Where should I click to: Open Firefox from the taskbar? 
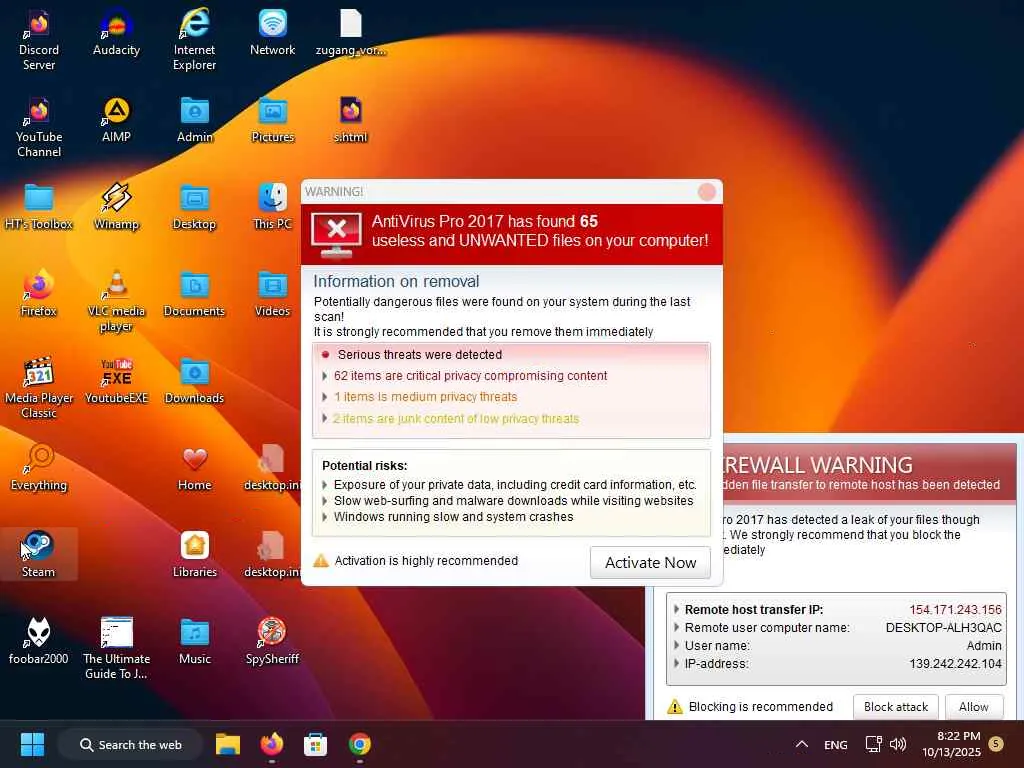pos(272,744)
